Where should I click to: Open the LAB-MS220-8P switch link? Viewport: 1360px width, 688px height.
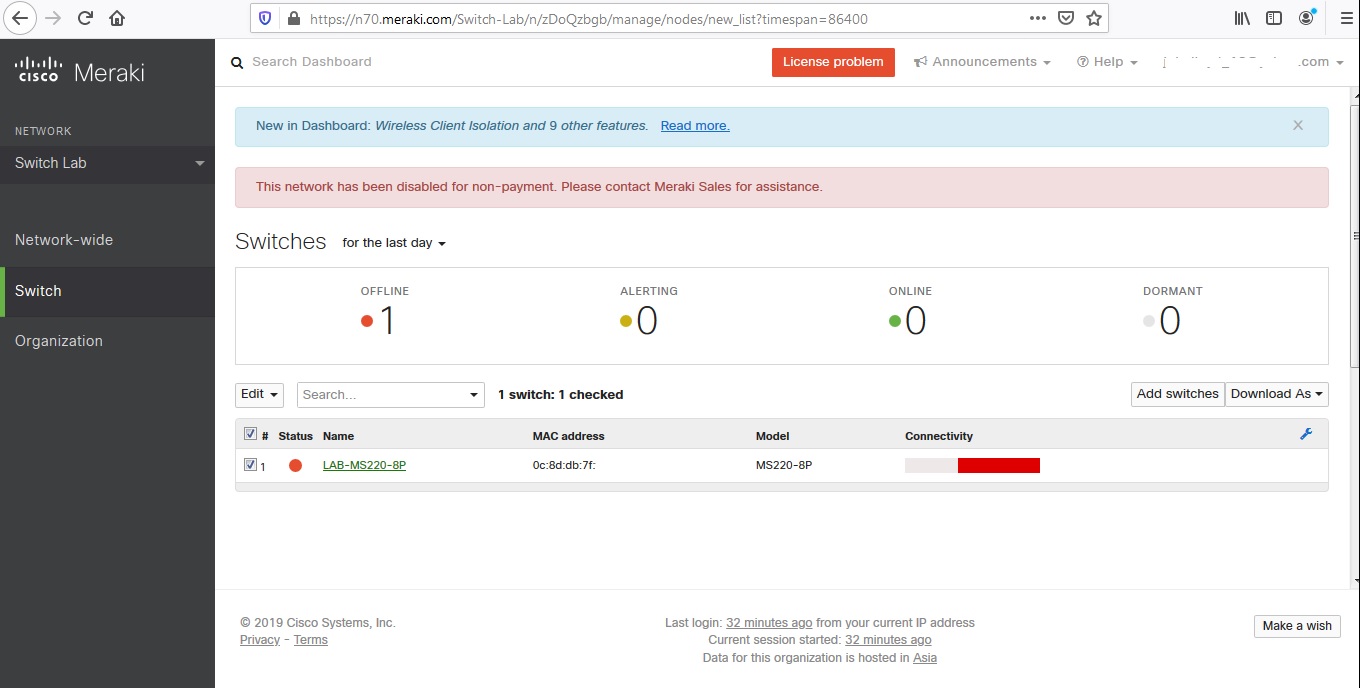coord(364,464)
